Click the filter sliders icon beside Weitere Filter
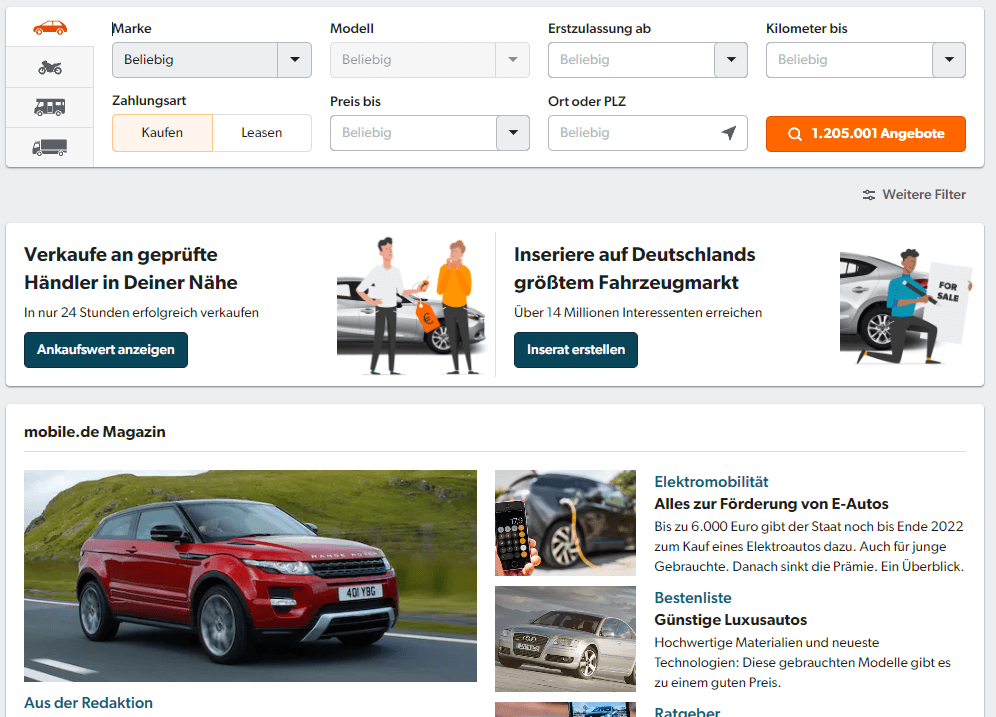Viewport: 996px width, 717px height. click(868, 195)
